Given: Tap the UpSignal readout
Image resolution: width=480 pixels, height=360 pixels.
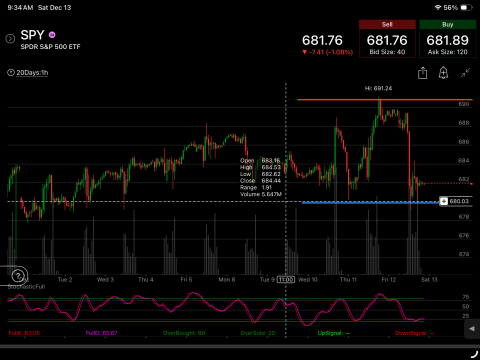Looking at the screenshot, I should click(334, 333).
